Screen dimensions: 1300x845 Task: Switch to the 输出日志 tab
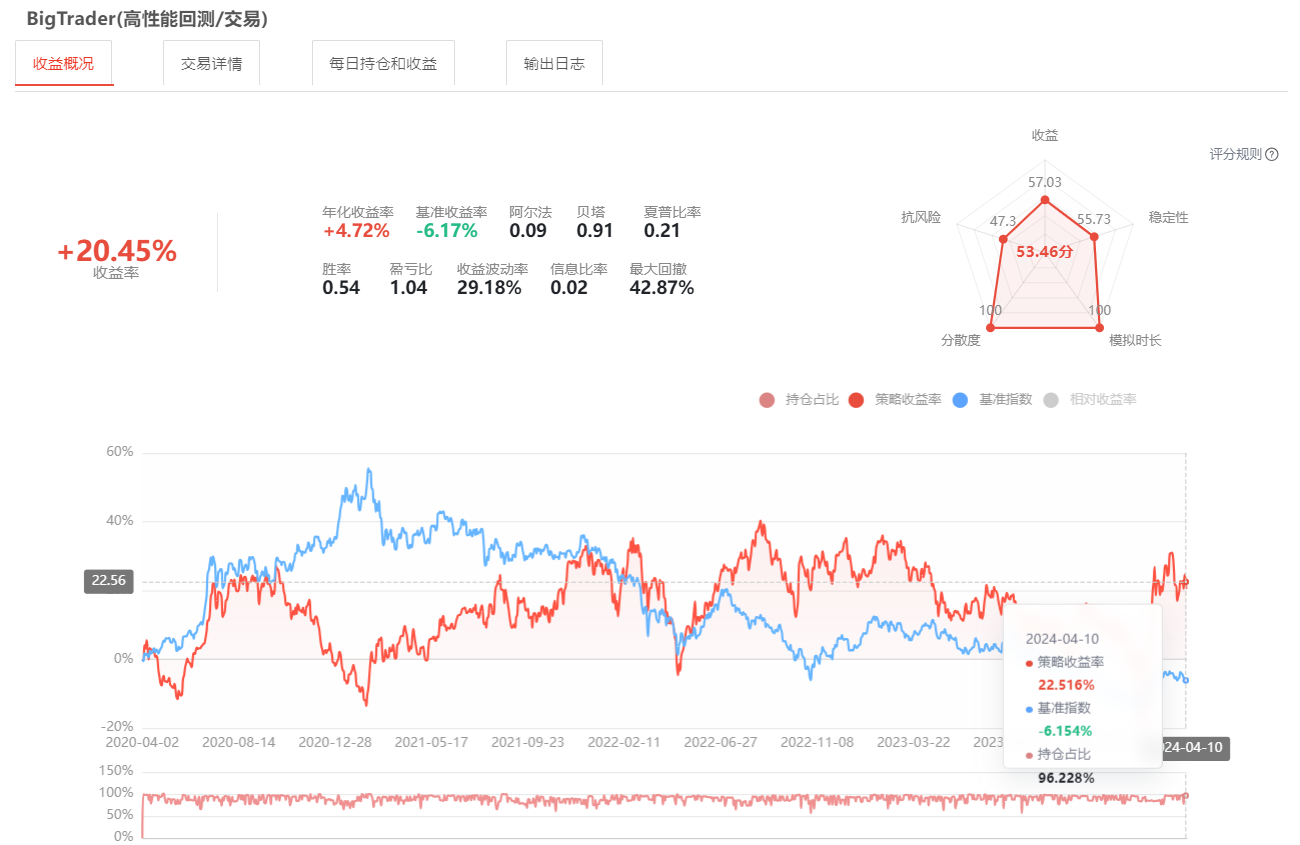coord(554,63)
